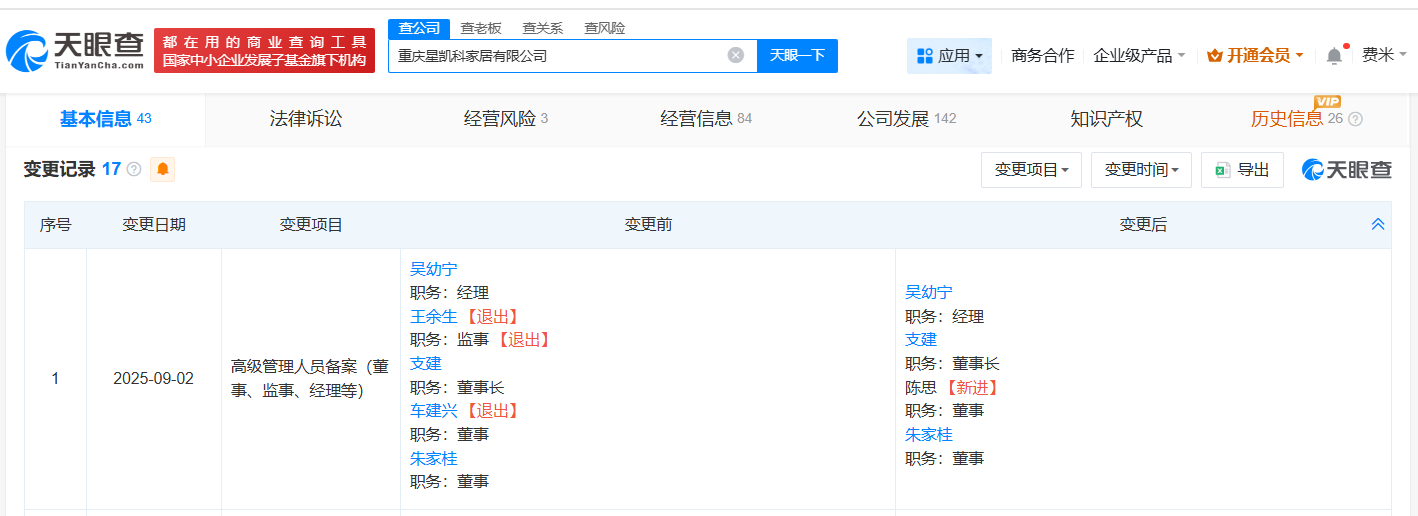
Task: Click the 变更后 column header
Action: (x=1143, y=225)
